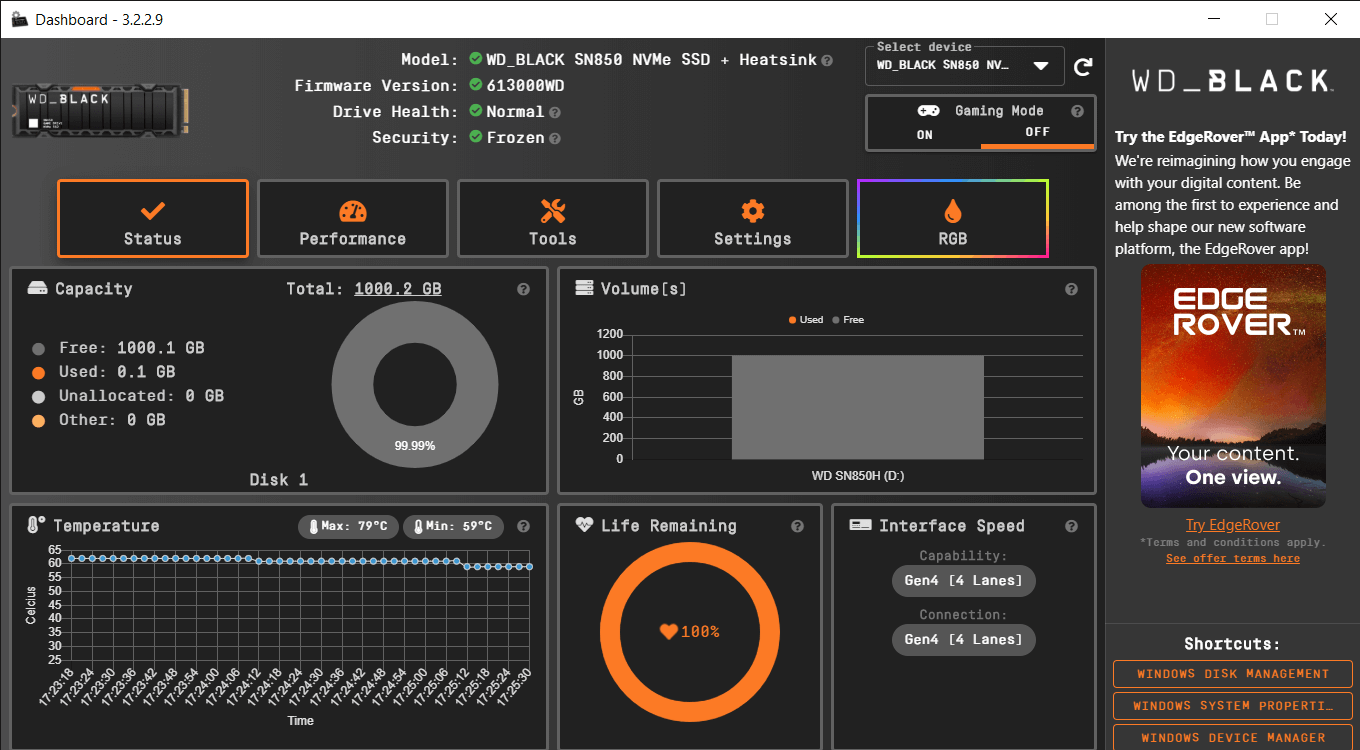Click the Free: 1000.1 GB legend entry
This screenshot has width=1360, height=750.
pyautogui.click(x=118, y=348)
